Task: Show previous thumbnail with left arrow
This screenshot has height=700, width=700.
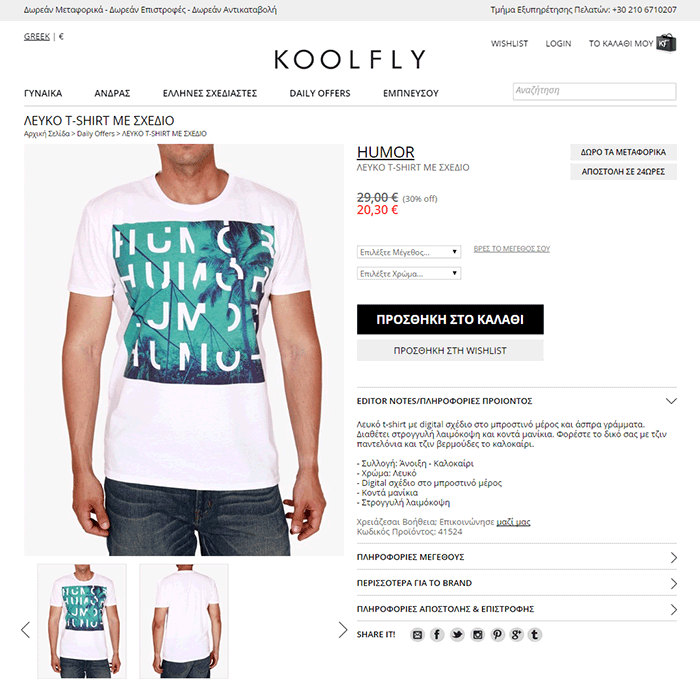Action: tap(25, 630)
